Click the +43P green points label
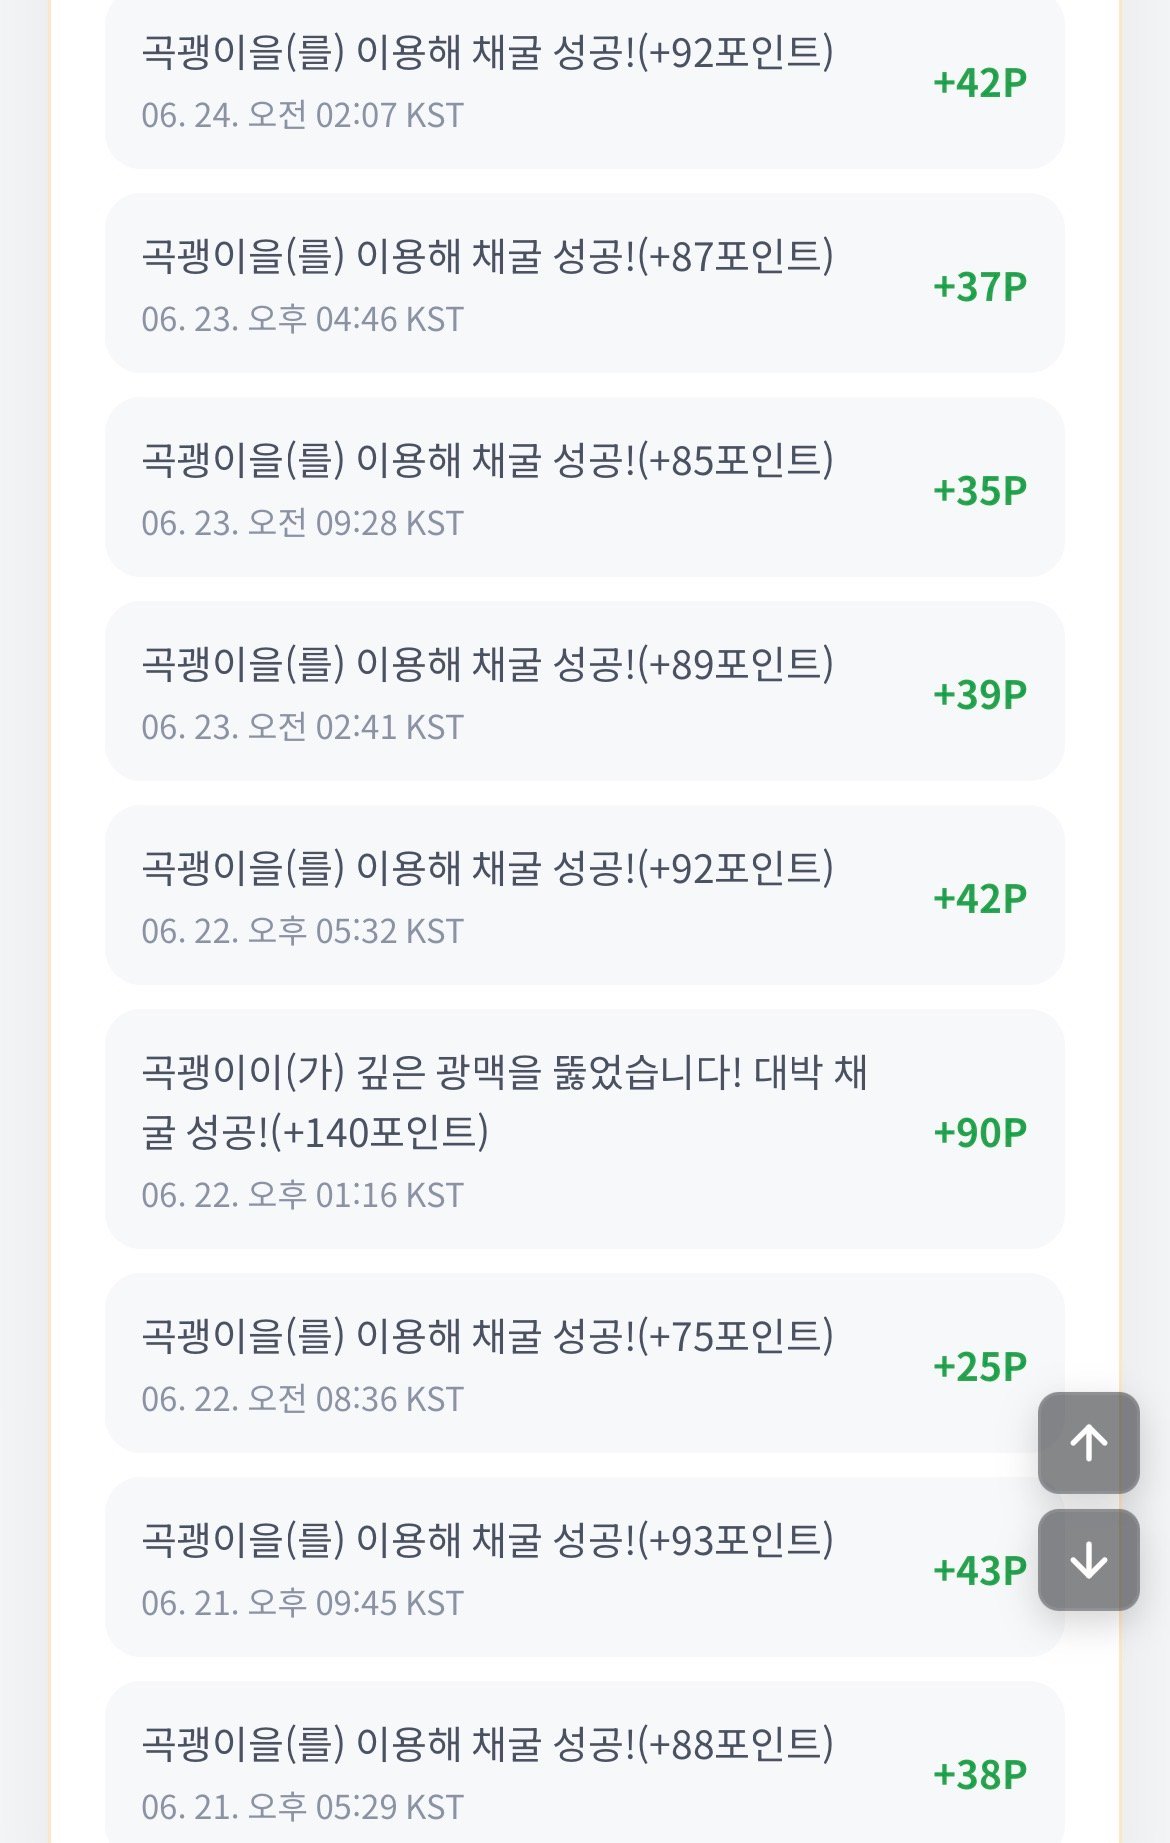 click(x=980, y=1571)
